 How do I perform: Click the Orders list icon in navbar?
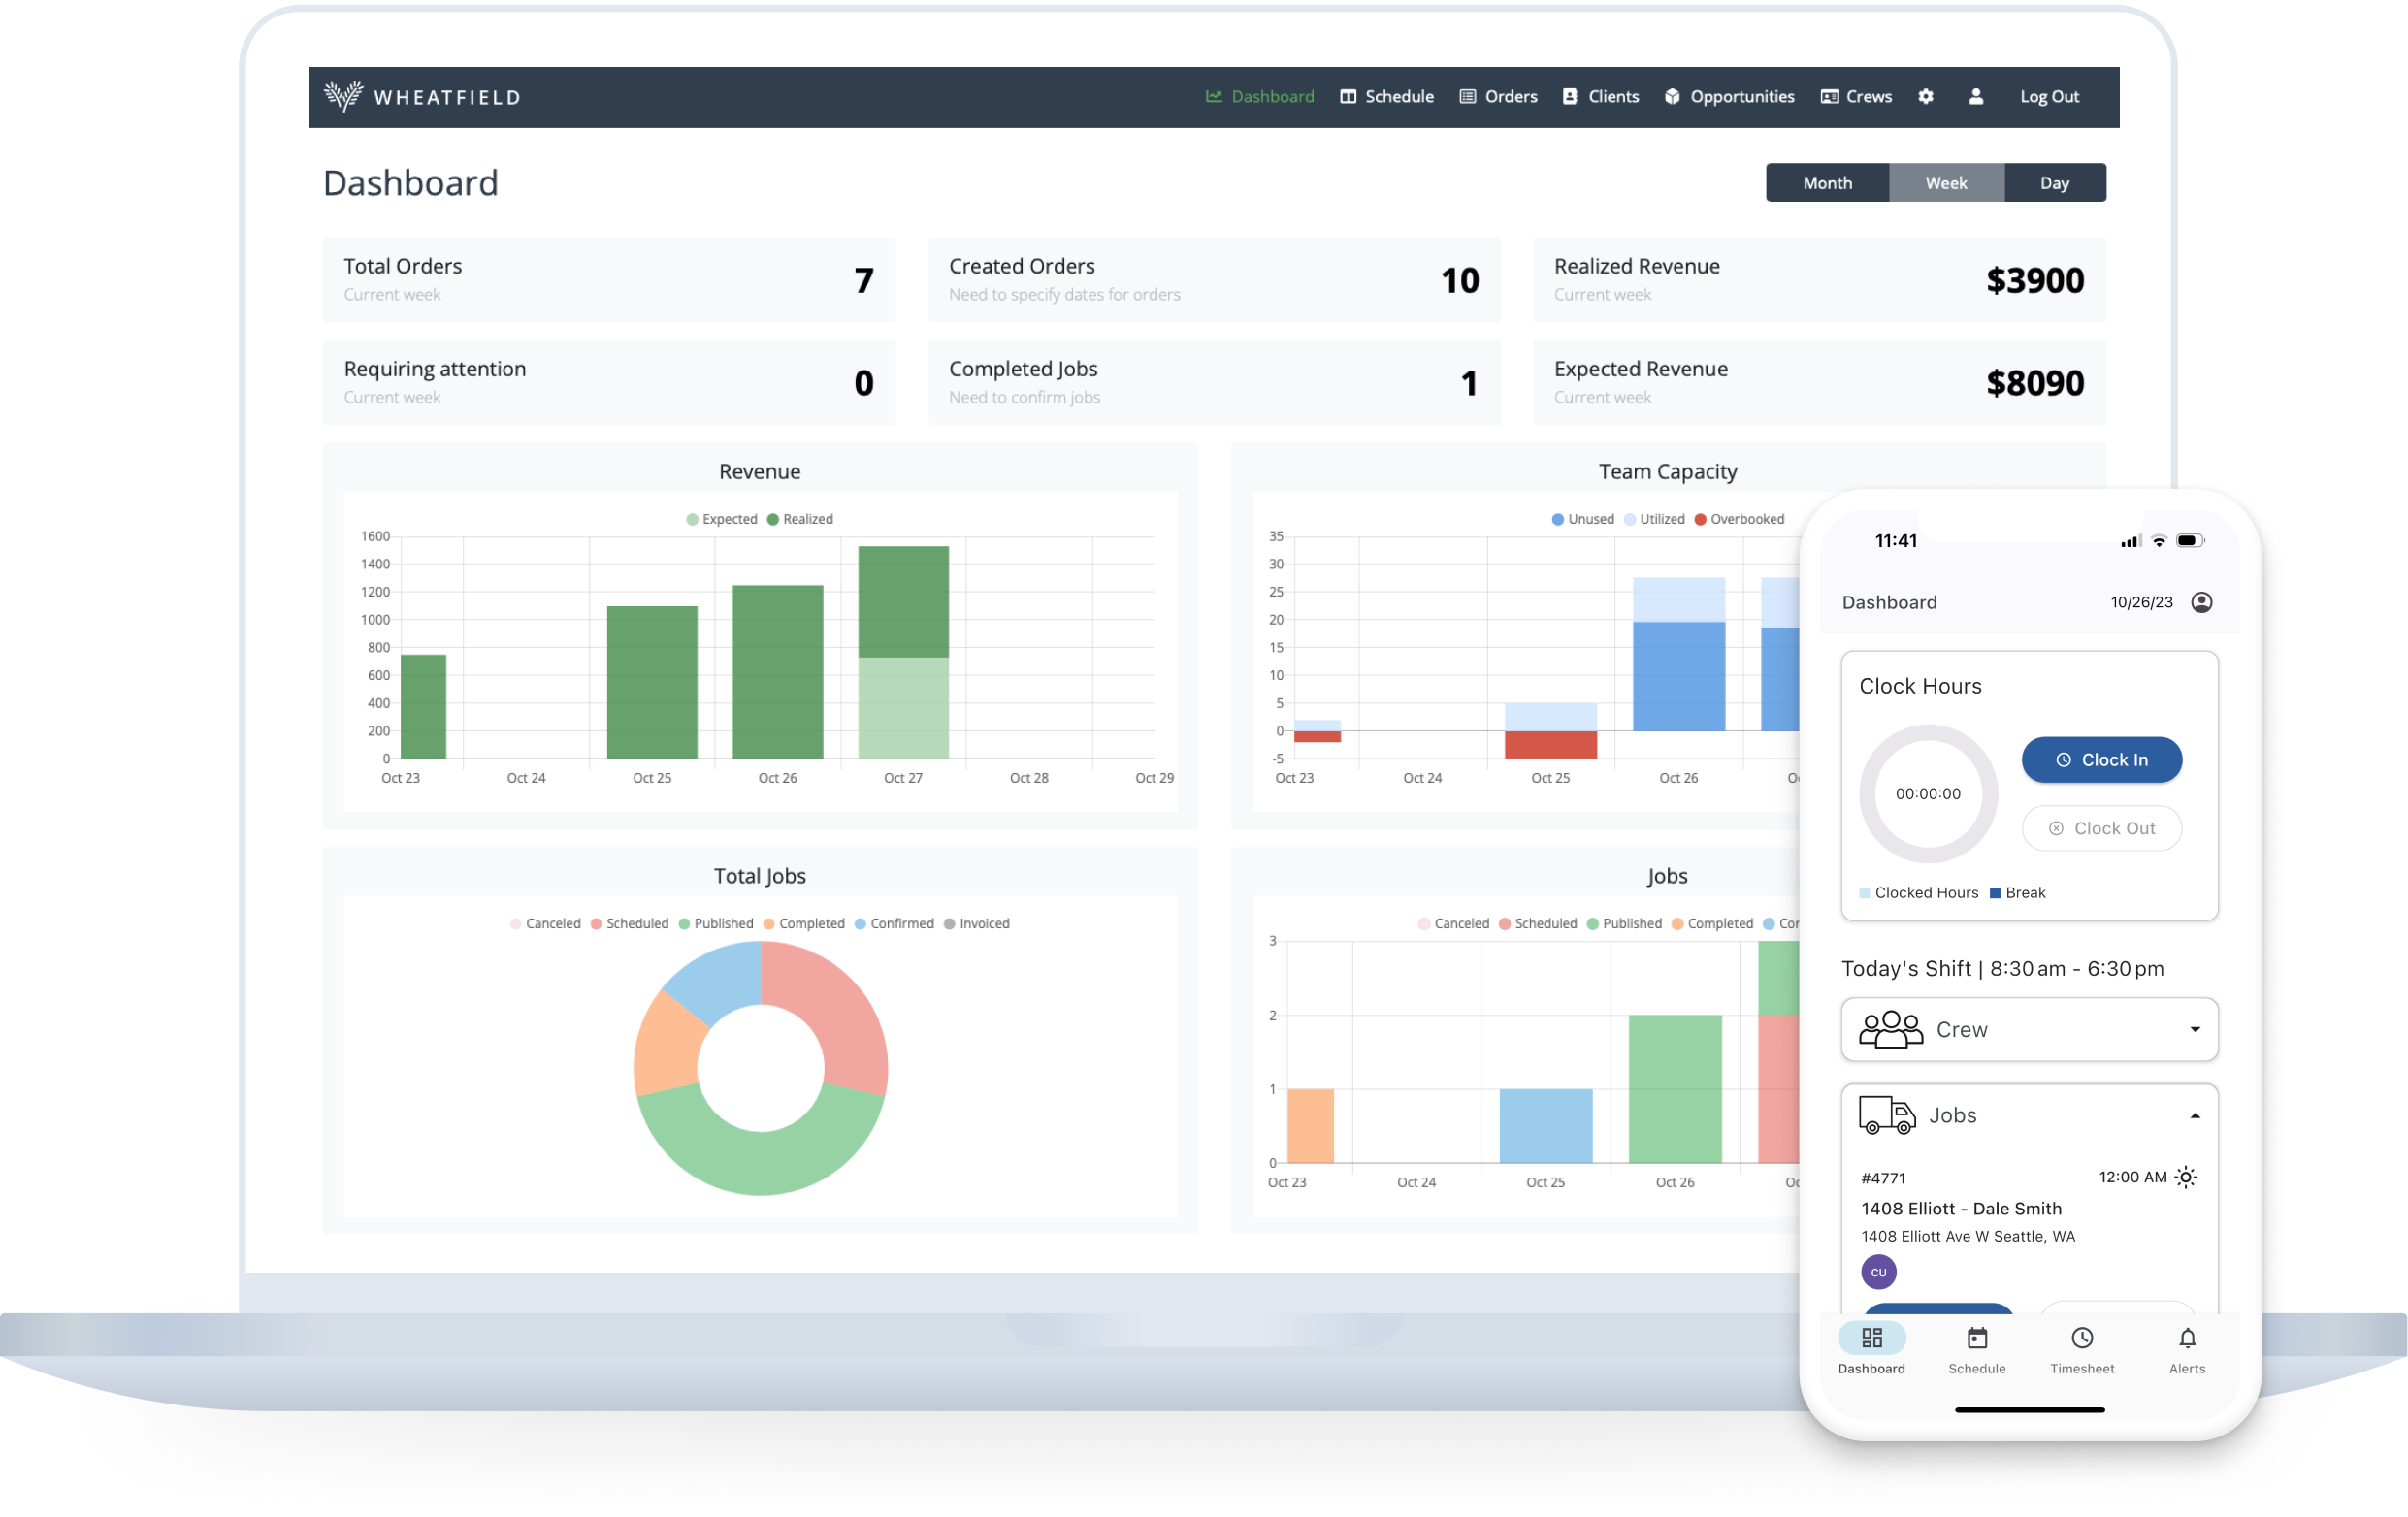(1467, 97)
